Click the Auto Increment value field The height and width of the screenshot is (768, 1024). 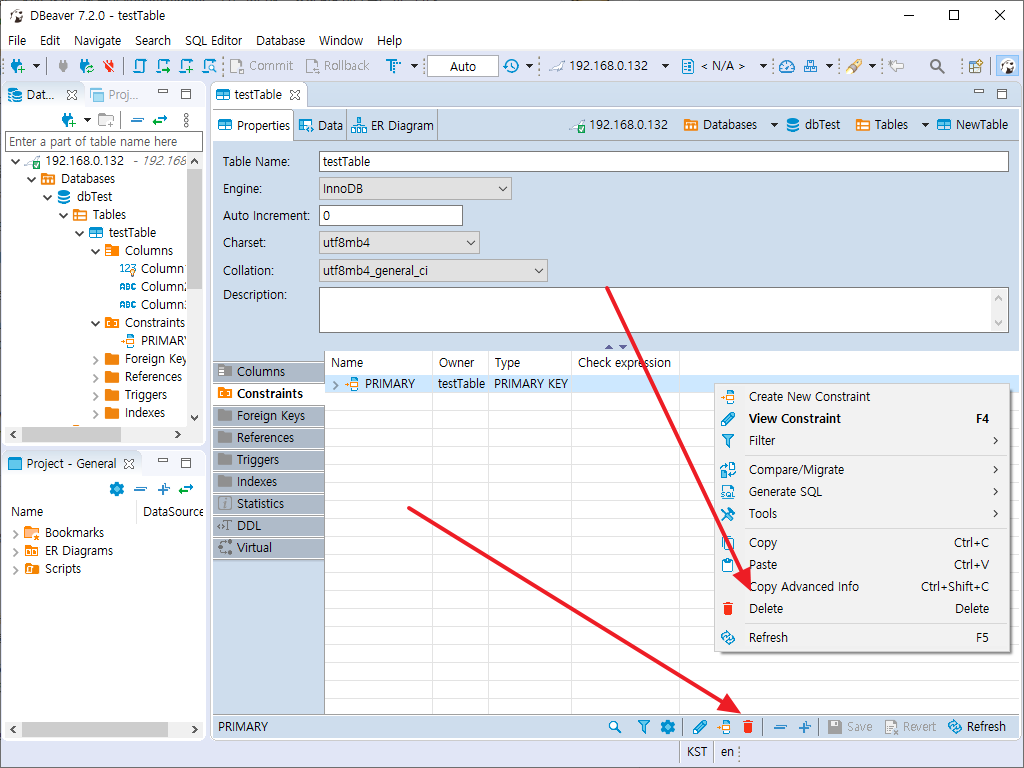pyautogui.click(x=391, y=216)
